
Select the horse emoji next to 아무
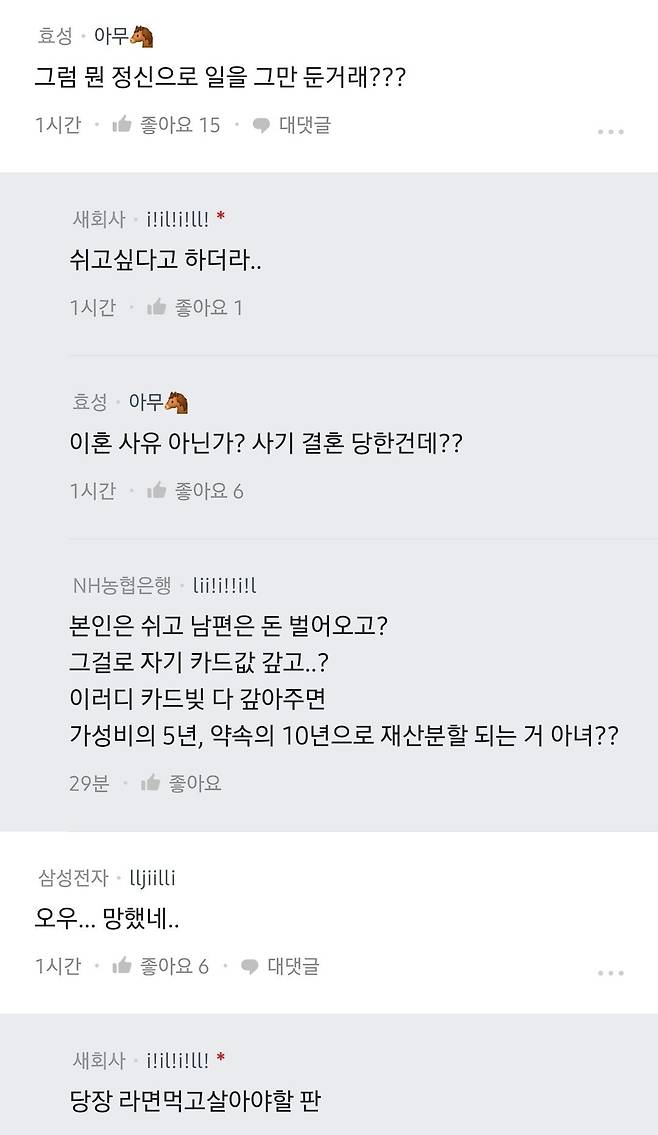(x=141, y=34)
